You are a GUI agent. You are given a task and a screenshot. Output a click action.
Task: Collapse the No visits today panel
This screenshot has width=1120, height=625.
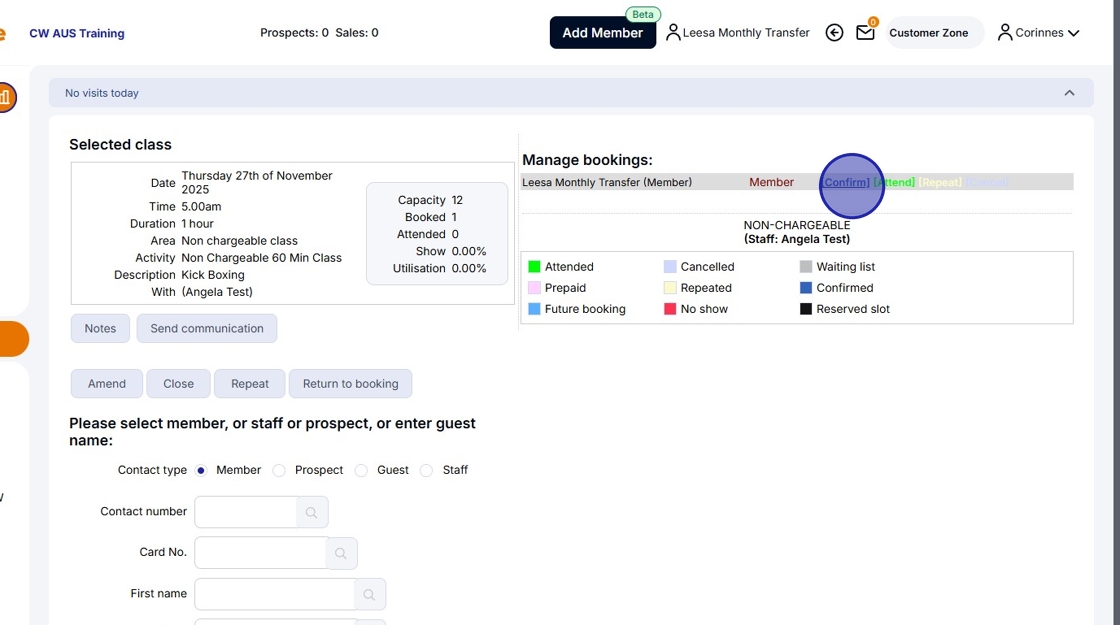click(x=1069, y=93)
